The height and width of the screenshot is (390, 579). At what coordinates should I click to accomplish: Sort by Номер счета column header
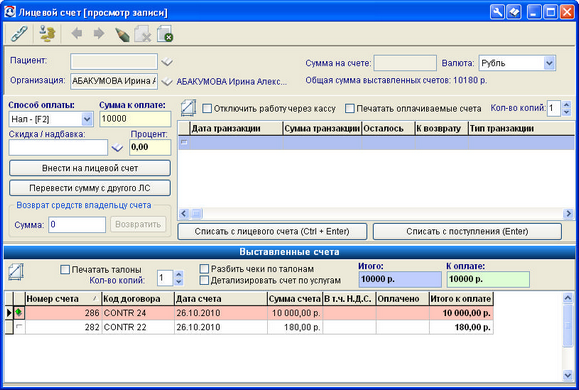point(63,299)
